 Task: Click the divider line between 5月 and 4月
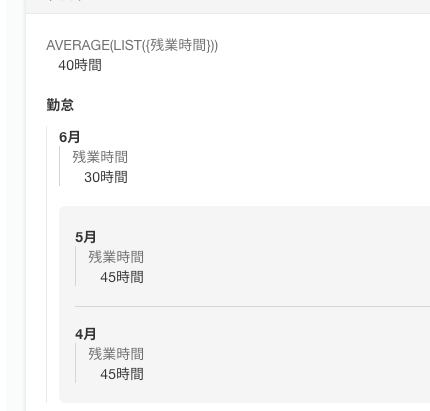252,306
